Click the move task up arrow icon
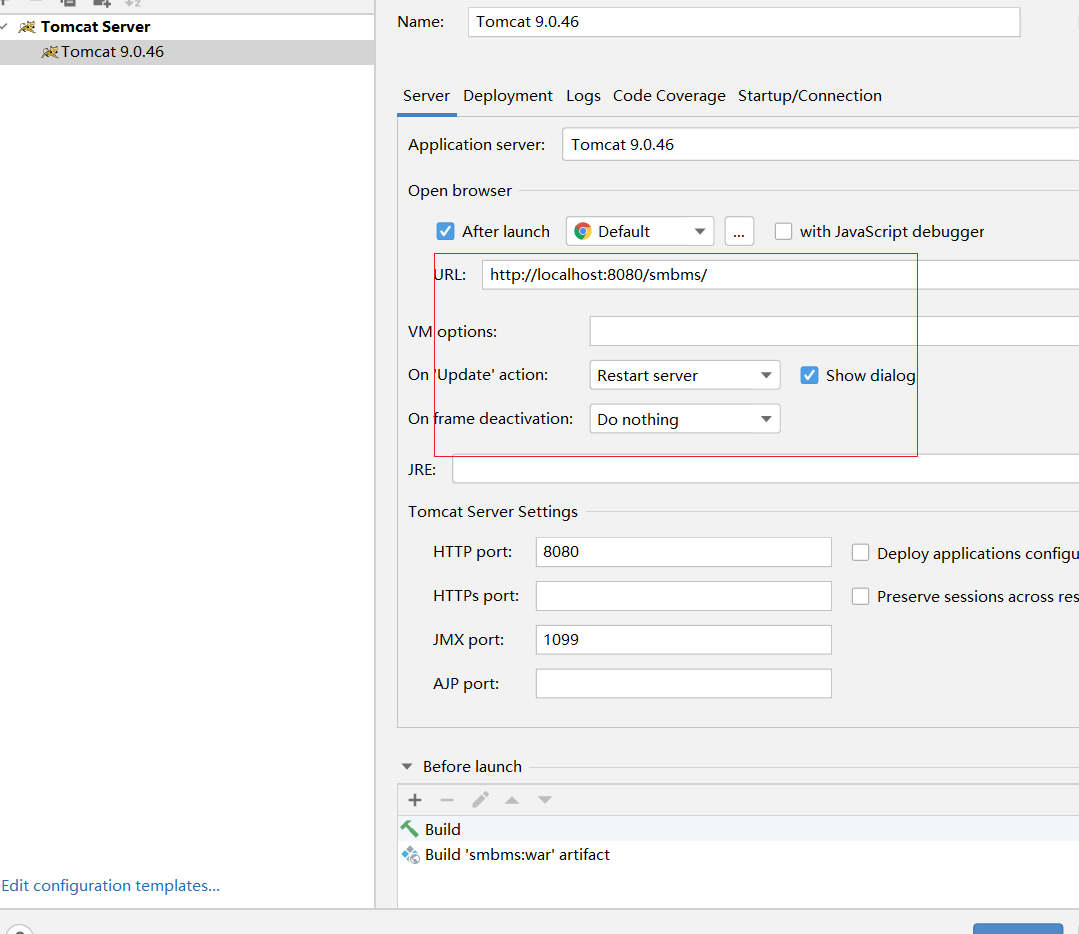 pos(512,800)
